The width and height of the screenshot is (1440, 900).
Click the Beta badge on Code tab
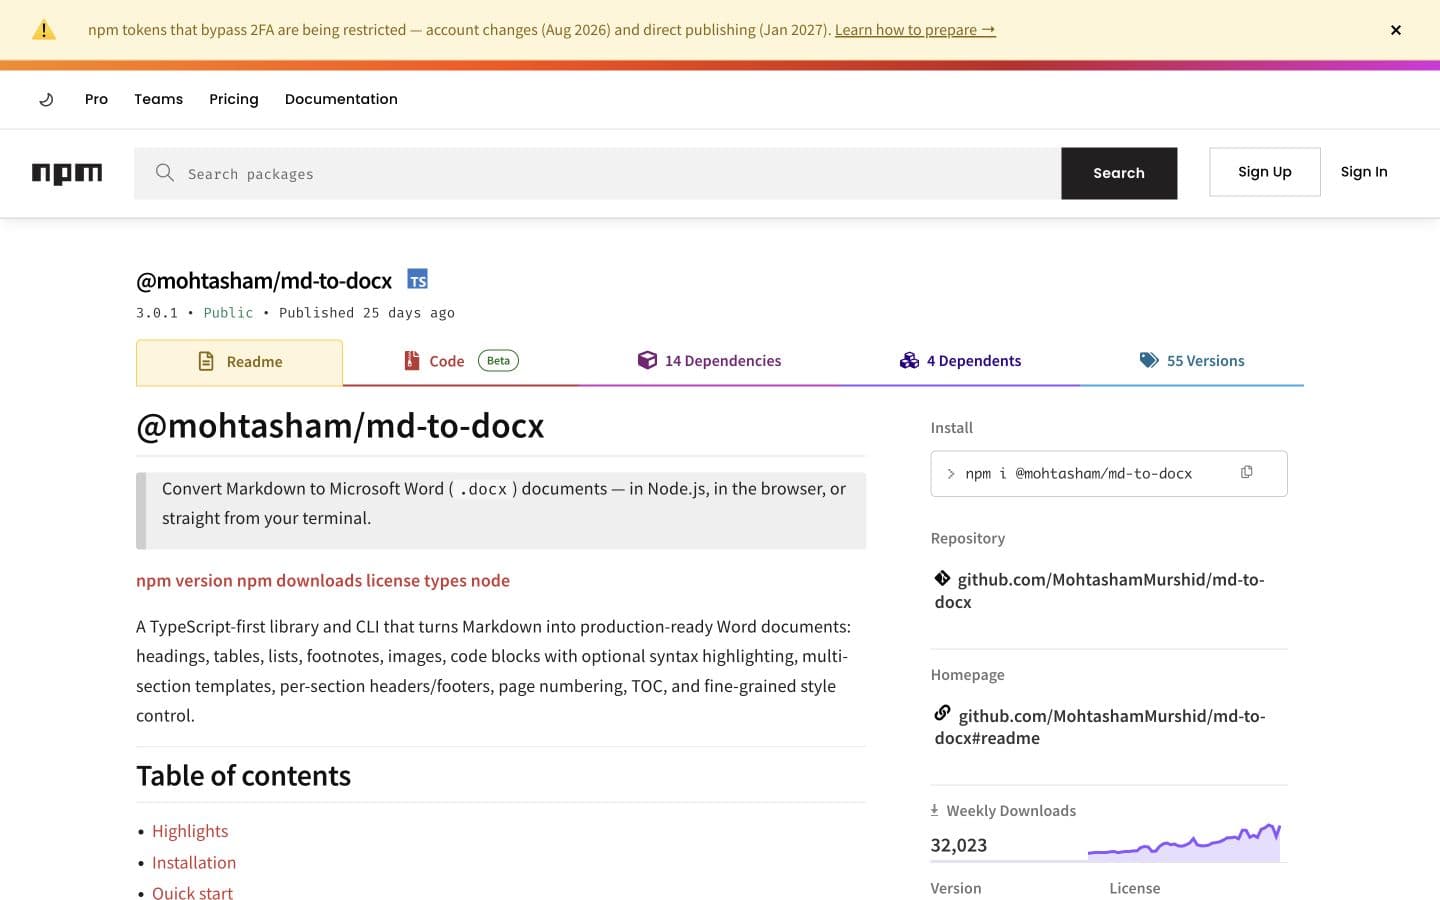click(498, 361)
